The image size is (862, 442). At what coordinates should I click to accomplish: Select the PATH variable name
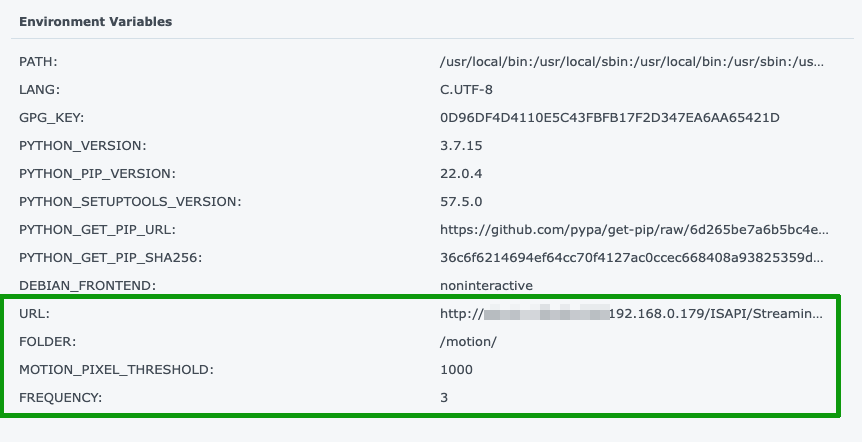tap(38, 62)
